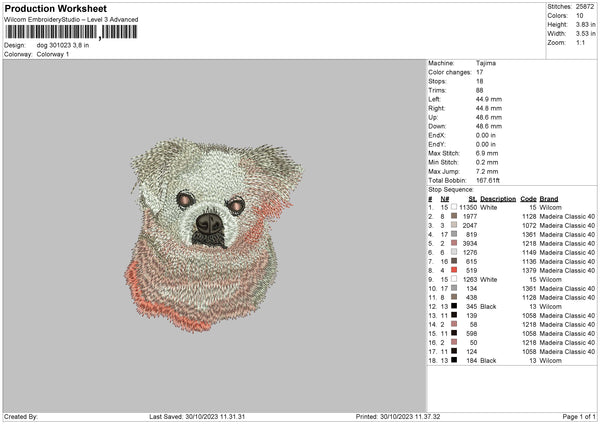Click the gray swatch in stop 4
This screenshot has height=424, width=600.
tap(453, 234)
